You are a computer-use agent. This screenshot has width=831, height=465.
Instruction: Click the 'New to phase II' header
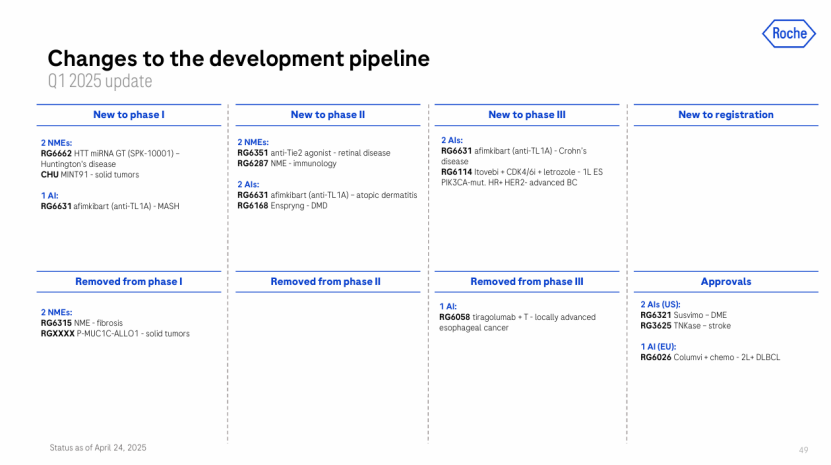(x=328, y=115)
